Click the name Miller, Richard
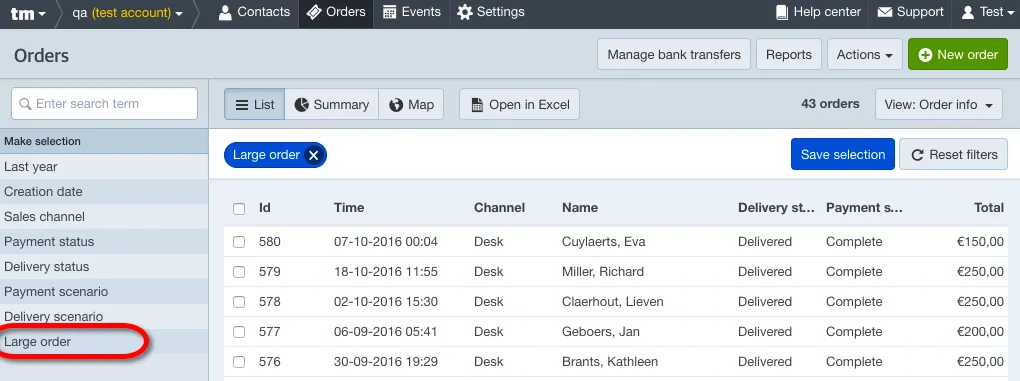This screenshot has width=1020, height=381. pyautogui.click(x=602, y=272)
